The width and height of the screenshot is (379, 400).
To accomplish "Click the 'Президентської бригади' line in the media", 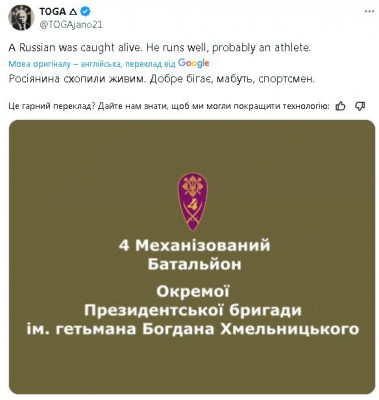I will [x=193, y=311].
